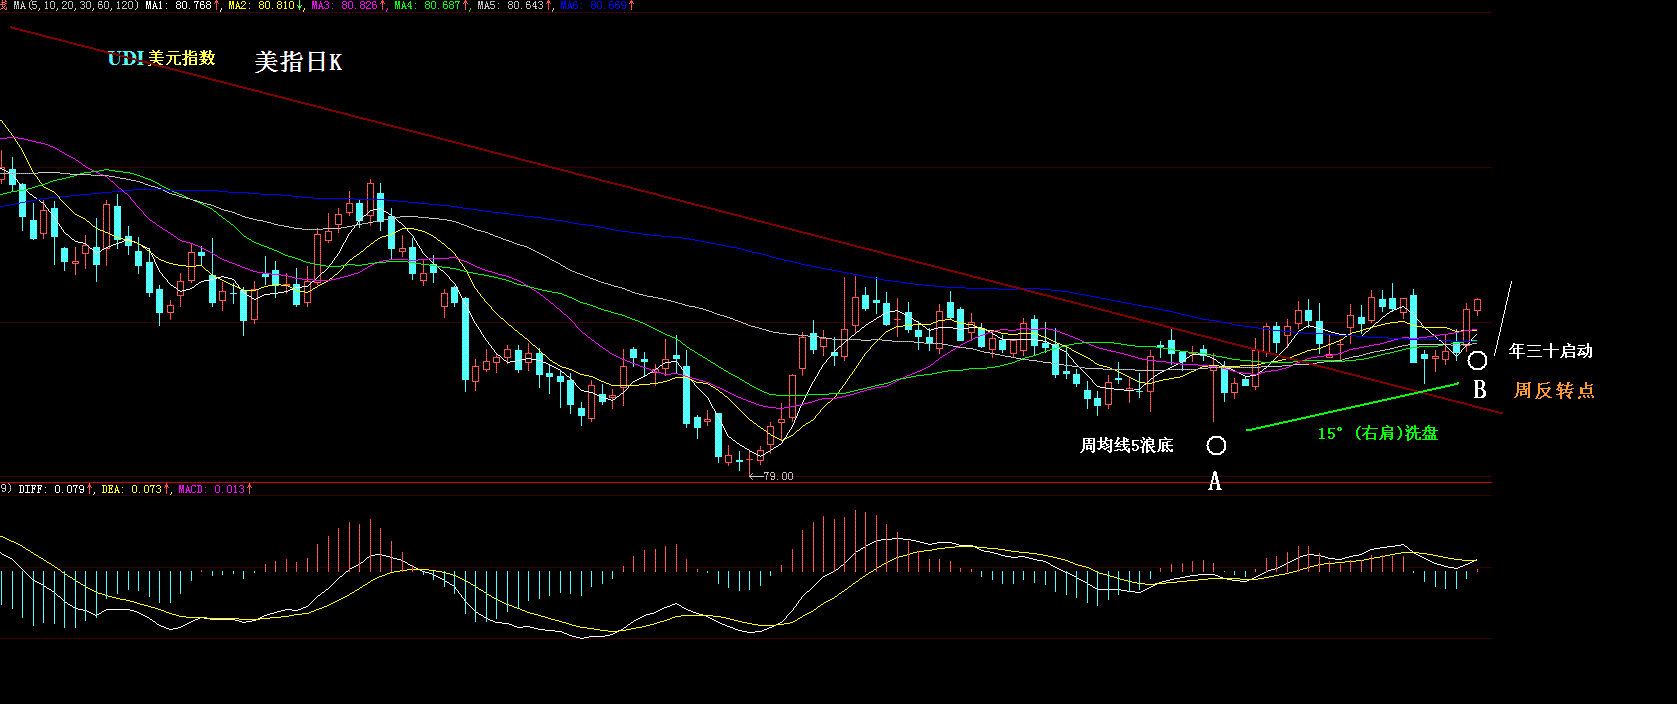Click the orange 周反转点 annotation text

click(1554, 390)
